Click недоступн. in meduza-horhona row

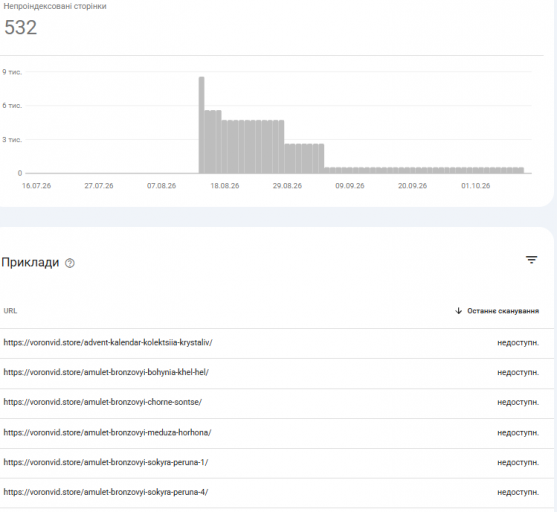click(x=518, y=433)
